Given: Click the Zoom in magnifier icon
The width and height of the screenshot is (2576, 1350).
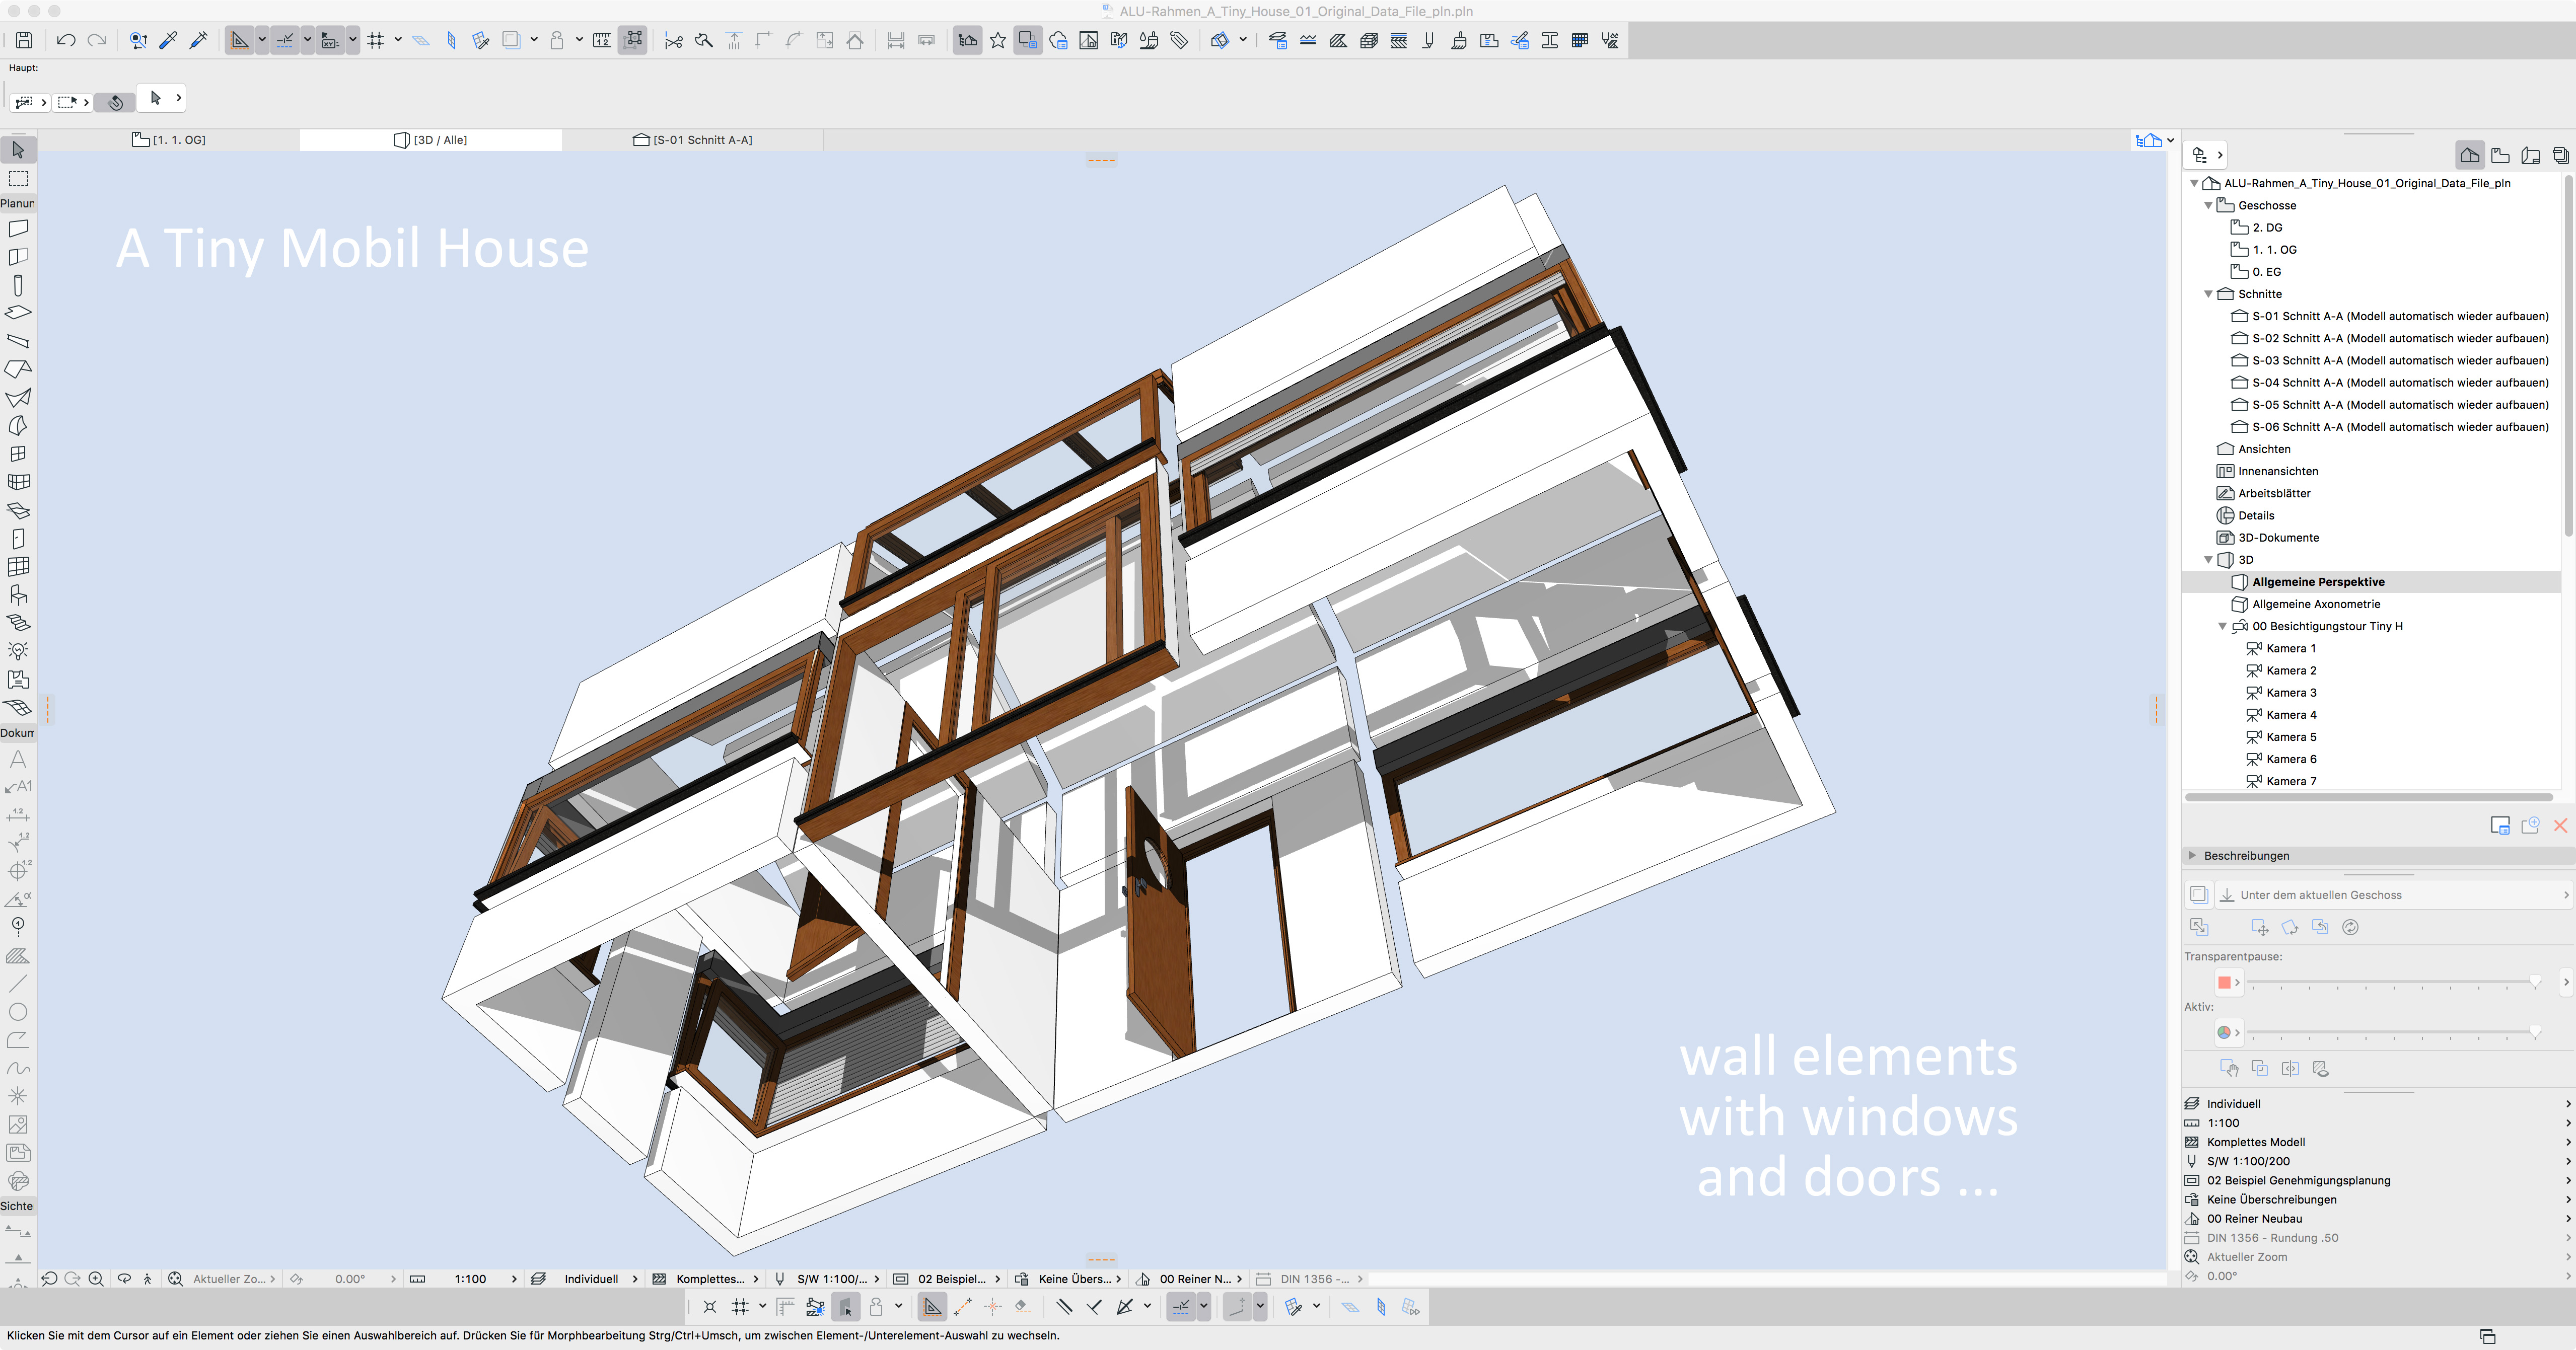Looking at the screenshot, I should coord(96,1278).
